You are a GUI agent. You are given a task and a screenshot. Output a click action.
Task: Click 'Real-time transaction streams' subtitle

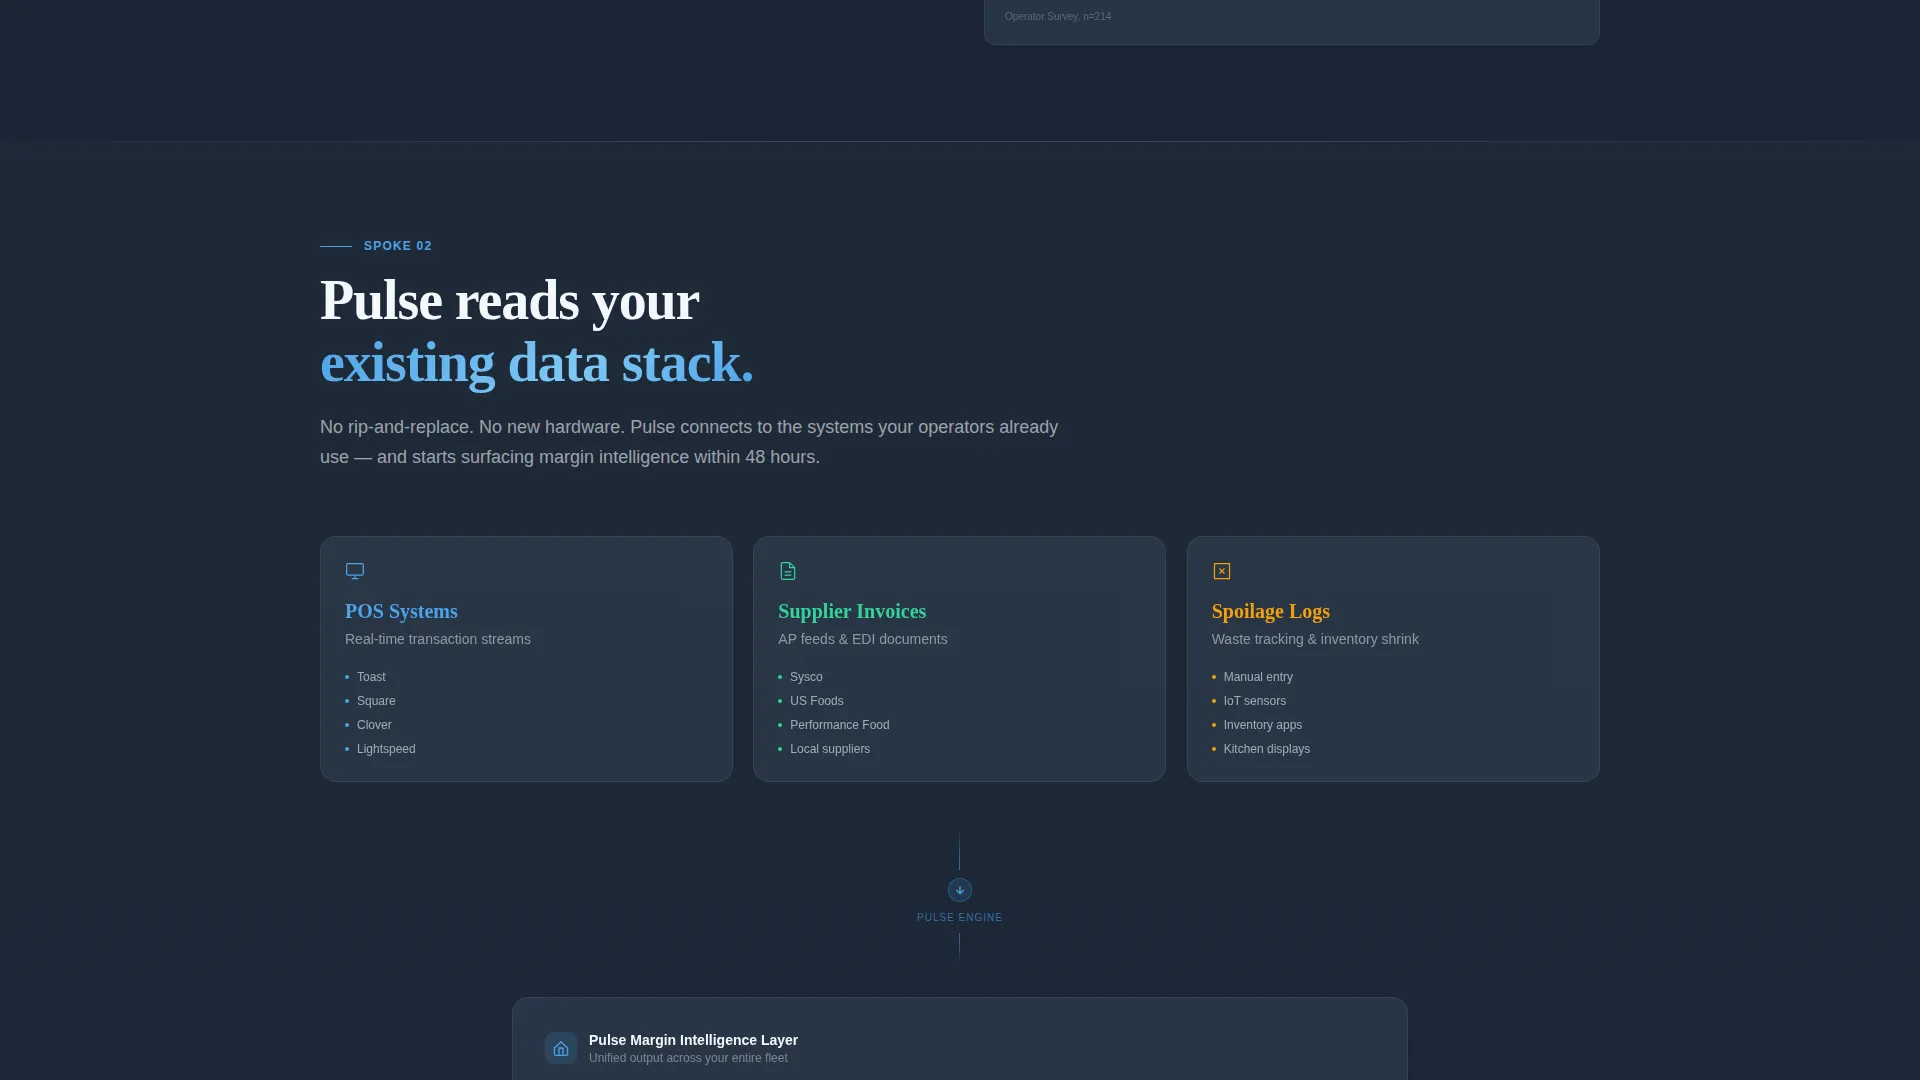pos(438,639)
